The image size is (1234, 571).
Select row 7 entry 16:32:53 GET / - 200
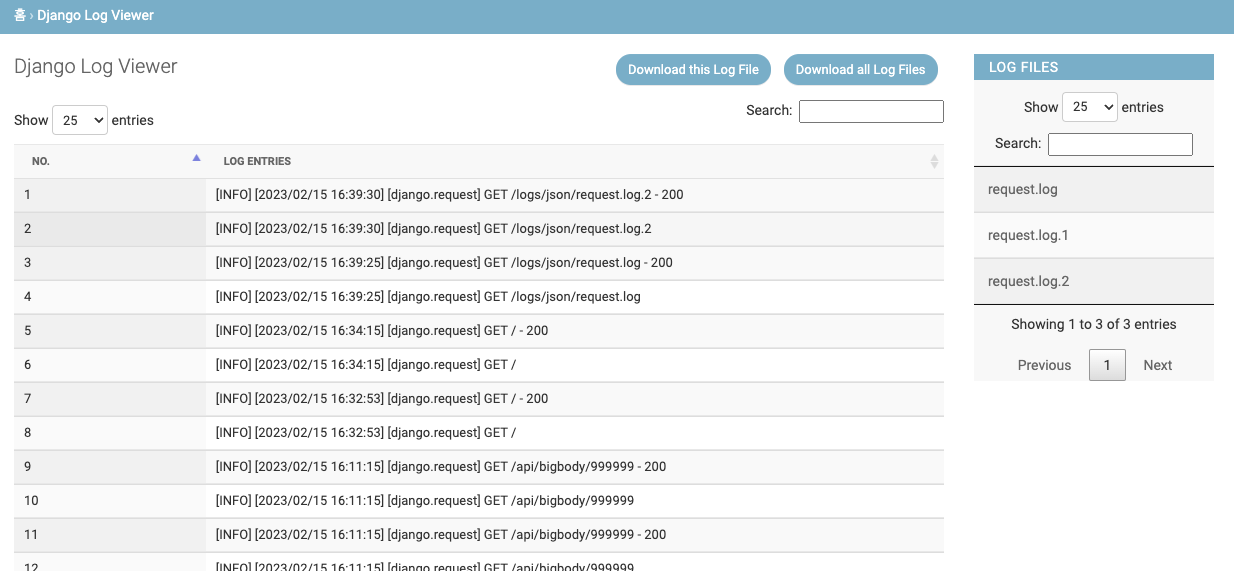575,399
